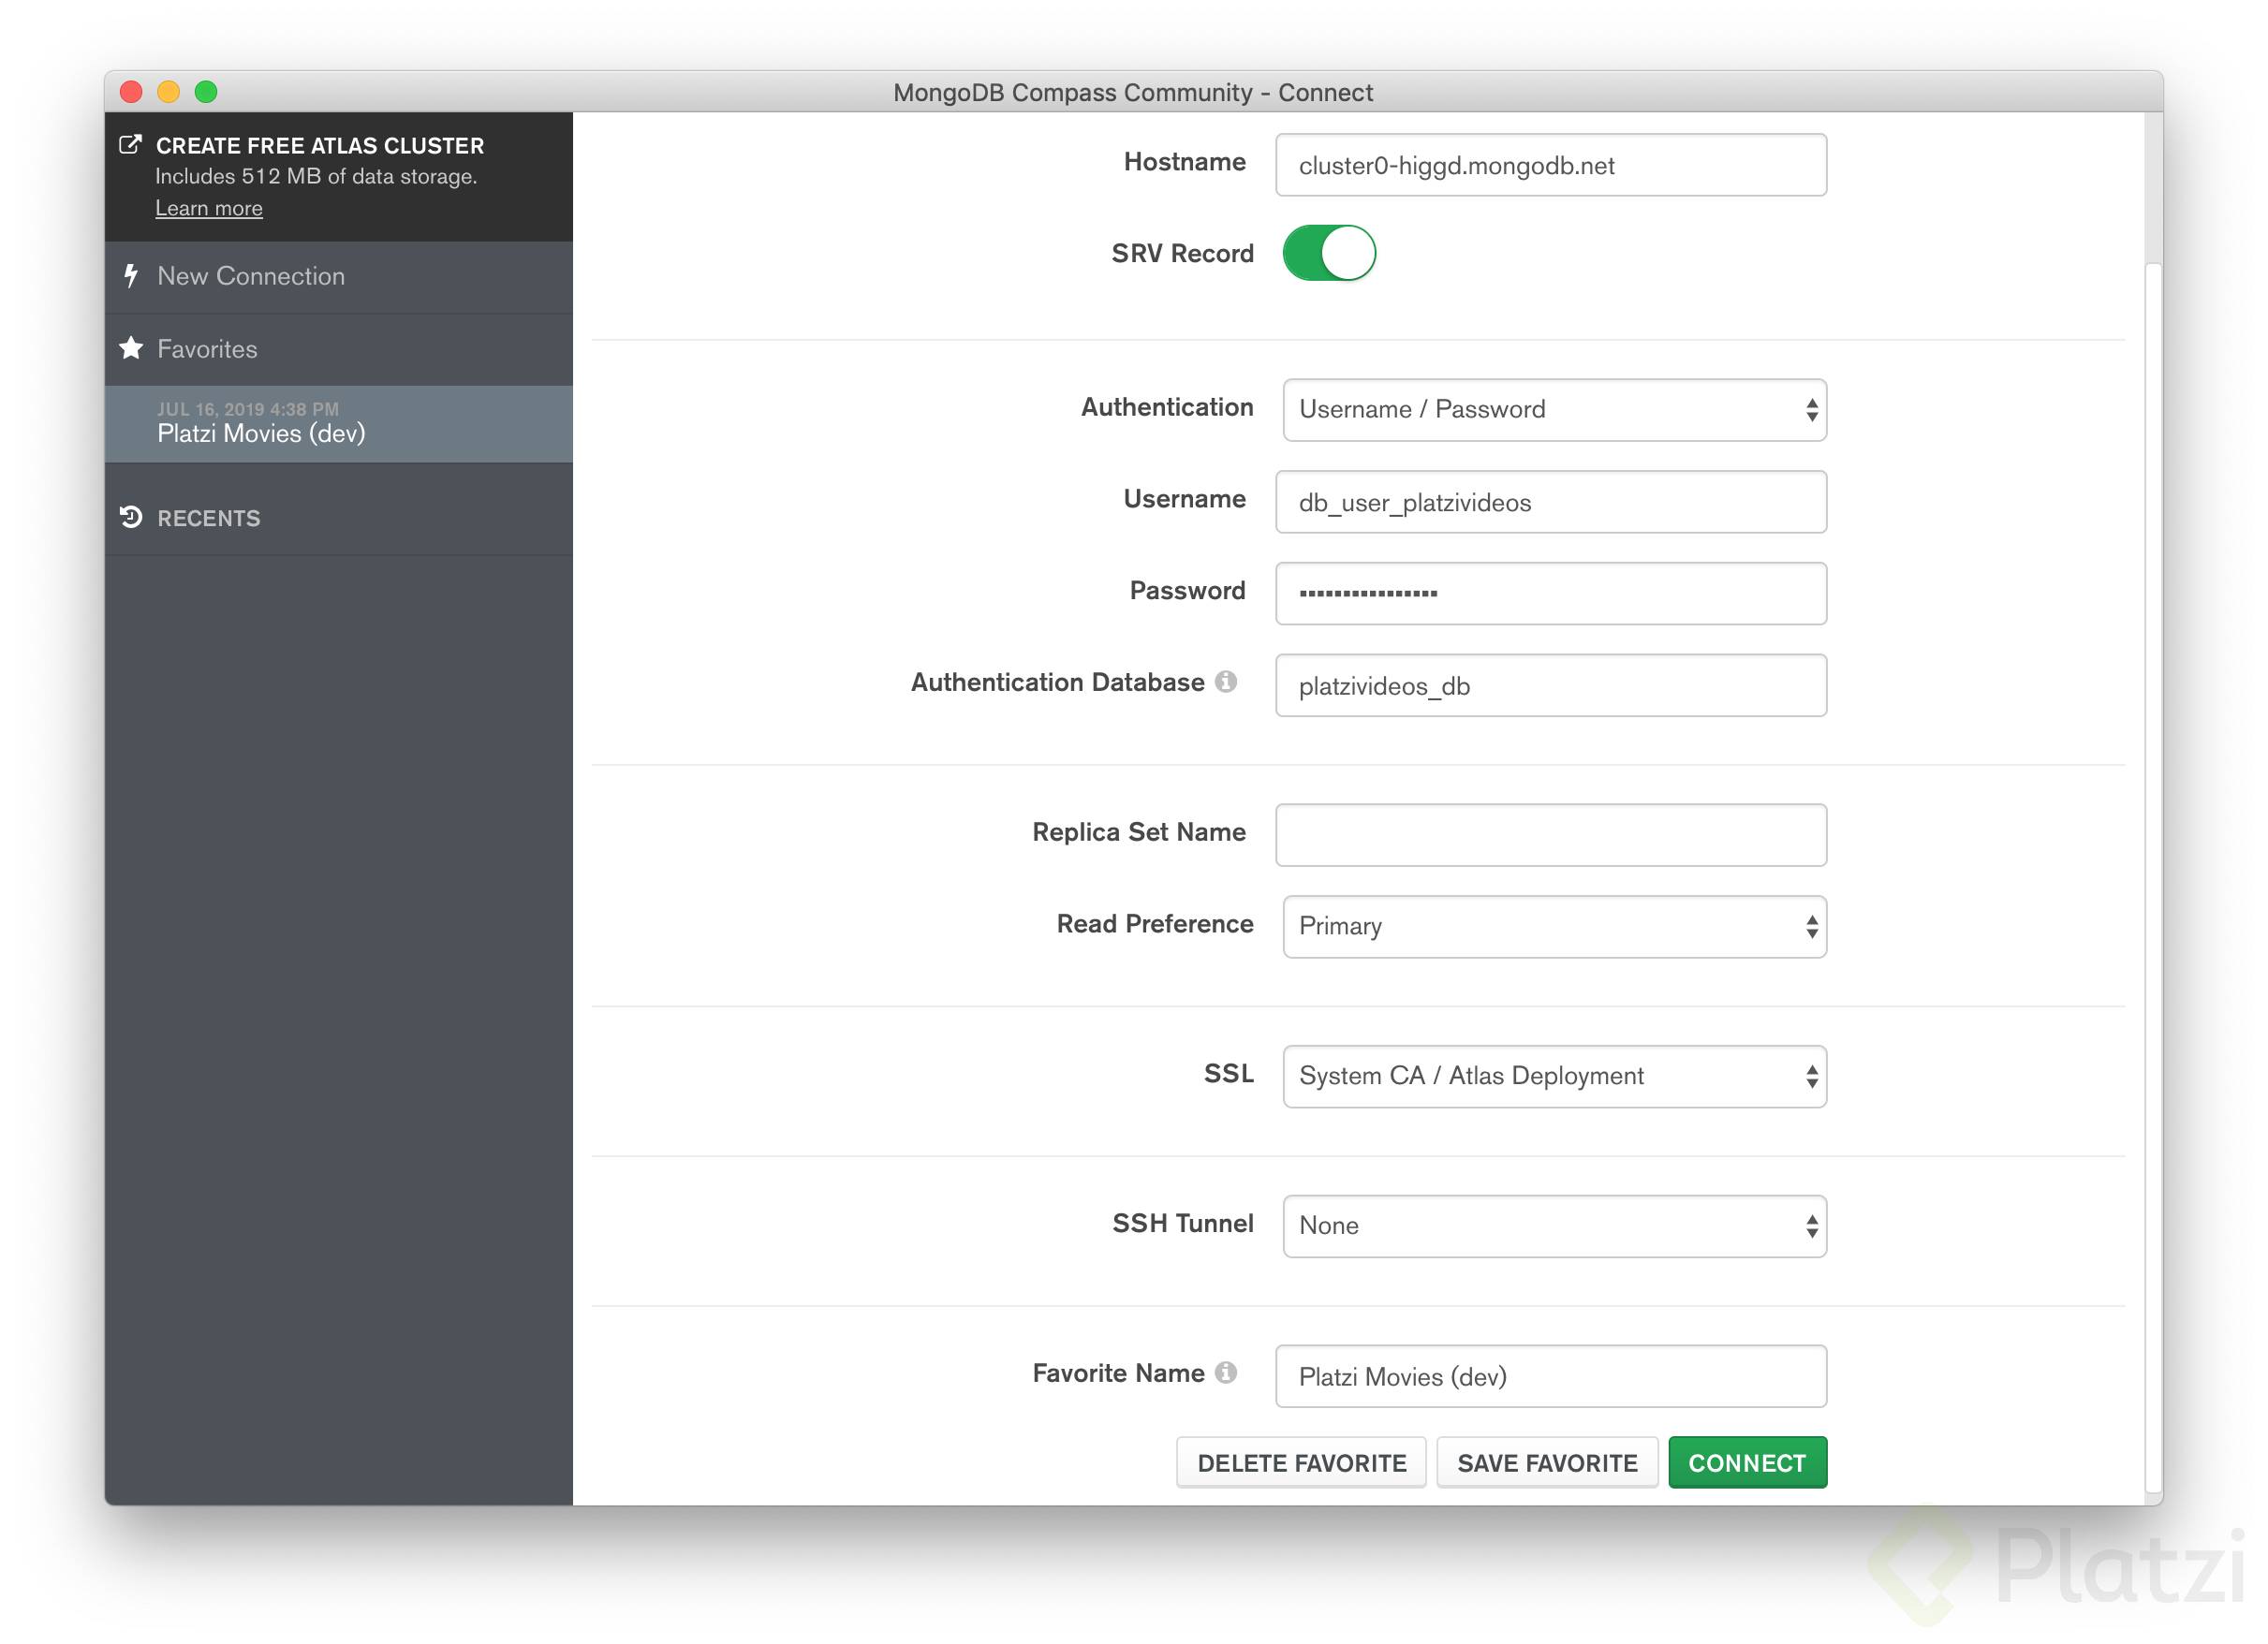
Task: Click the Favorites star icon
Action: pyautogui.click(x=131, y=348)
